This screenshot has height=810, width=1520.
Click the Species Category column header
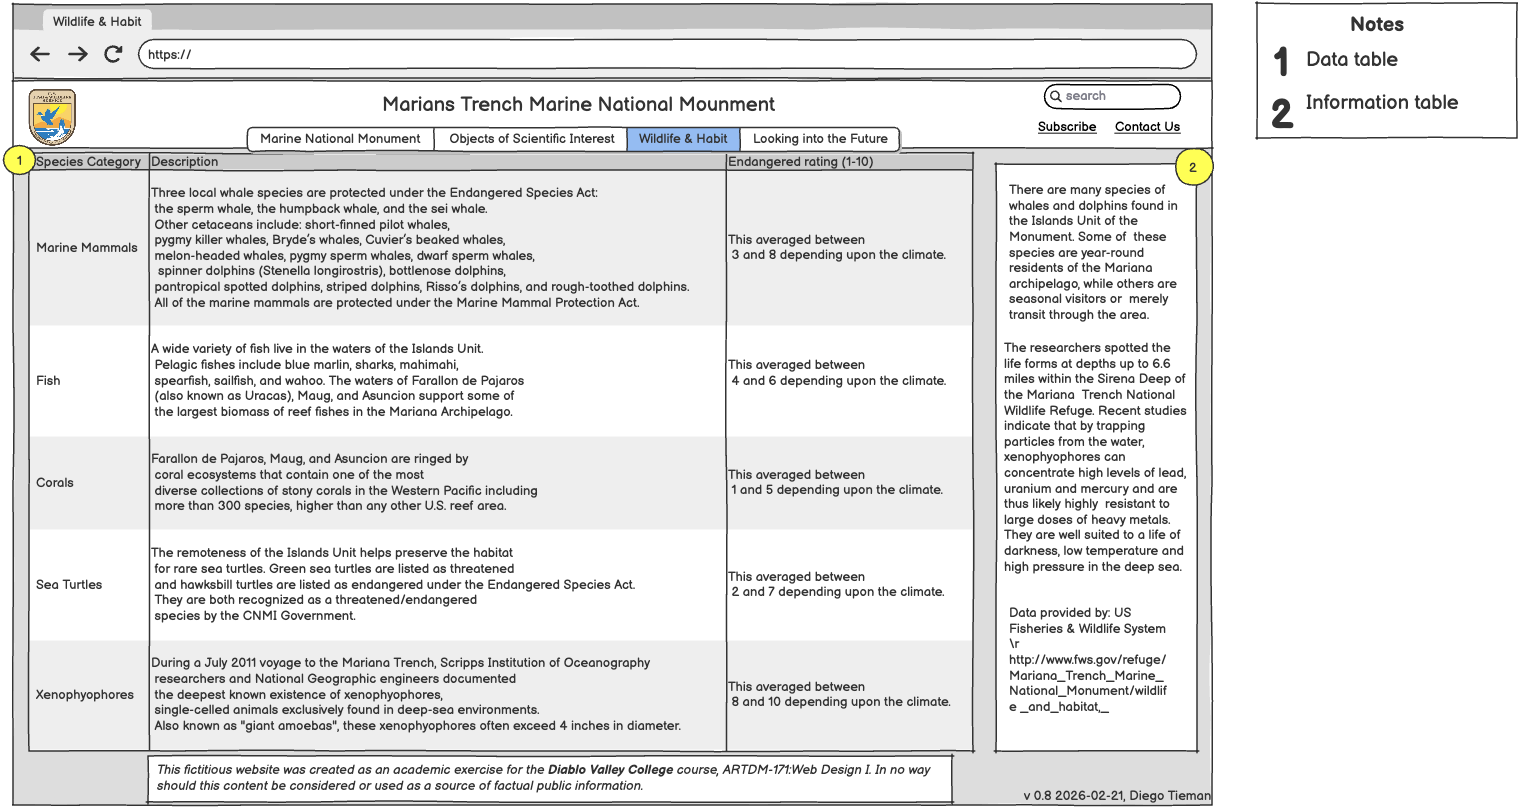pos(89,161)
